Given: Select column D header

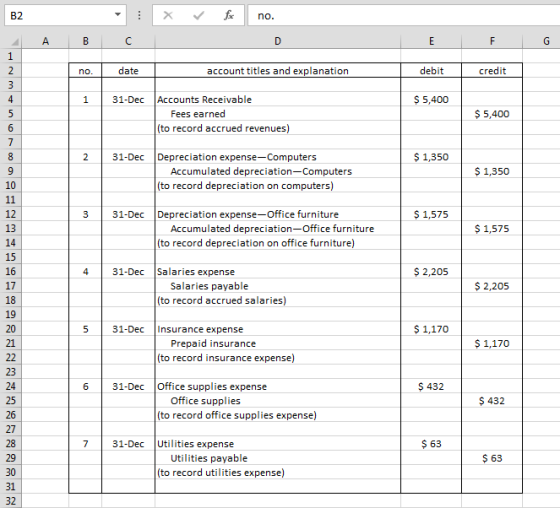Looking at the screenshot, I should coord(278,41).
